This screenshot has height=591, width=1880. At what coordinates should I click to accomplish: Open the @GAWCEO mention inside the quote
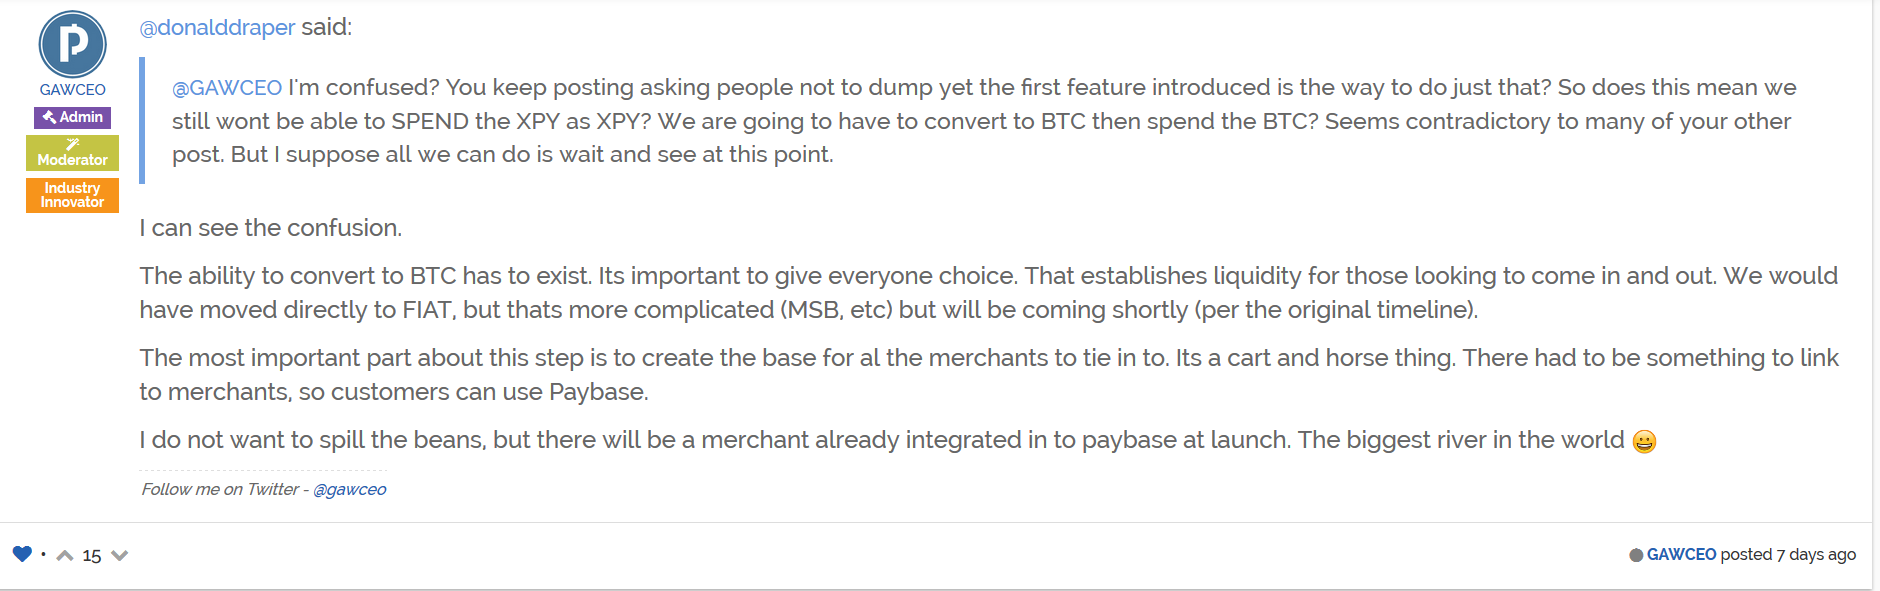click(227, 88)
